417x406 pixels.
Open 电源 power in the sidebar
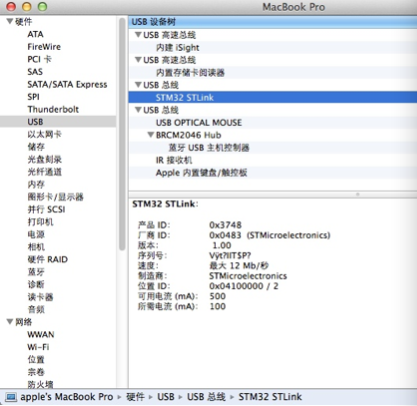36,234
